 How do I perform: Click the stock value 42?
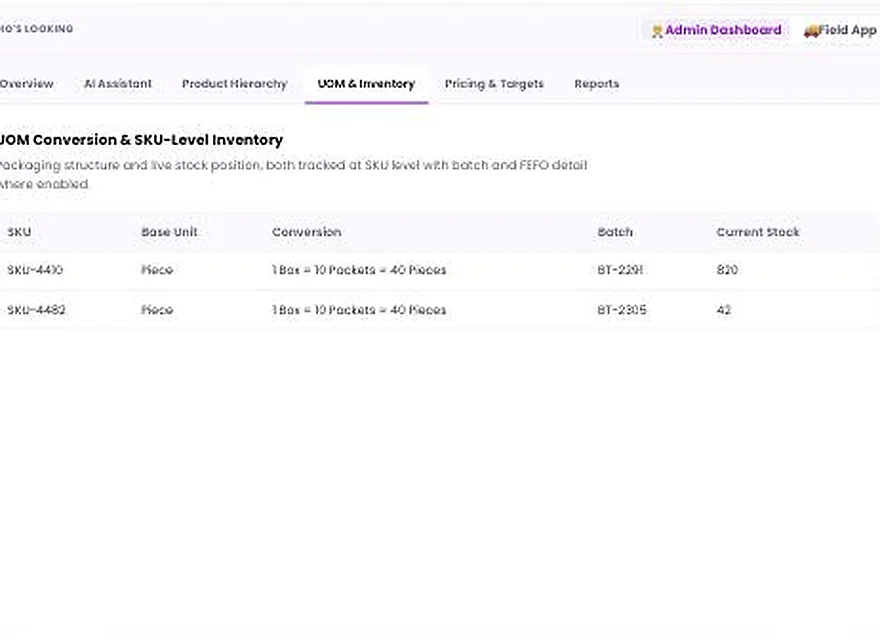724,310
